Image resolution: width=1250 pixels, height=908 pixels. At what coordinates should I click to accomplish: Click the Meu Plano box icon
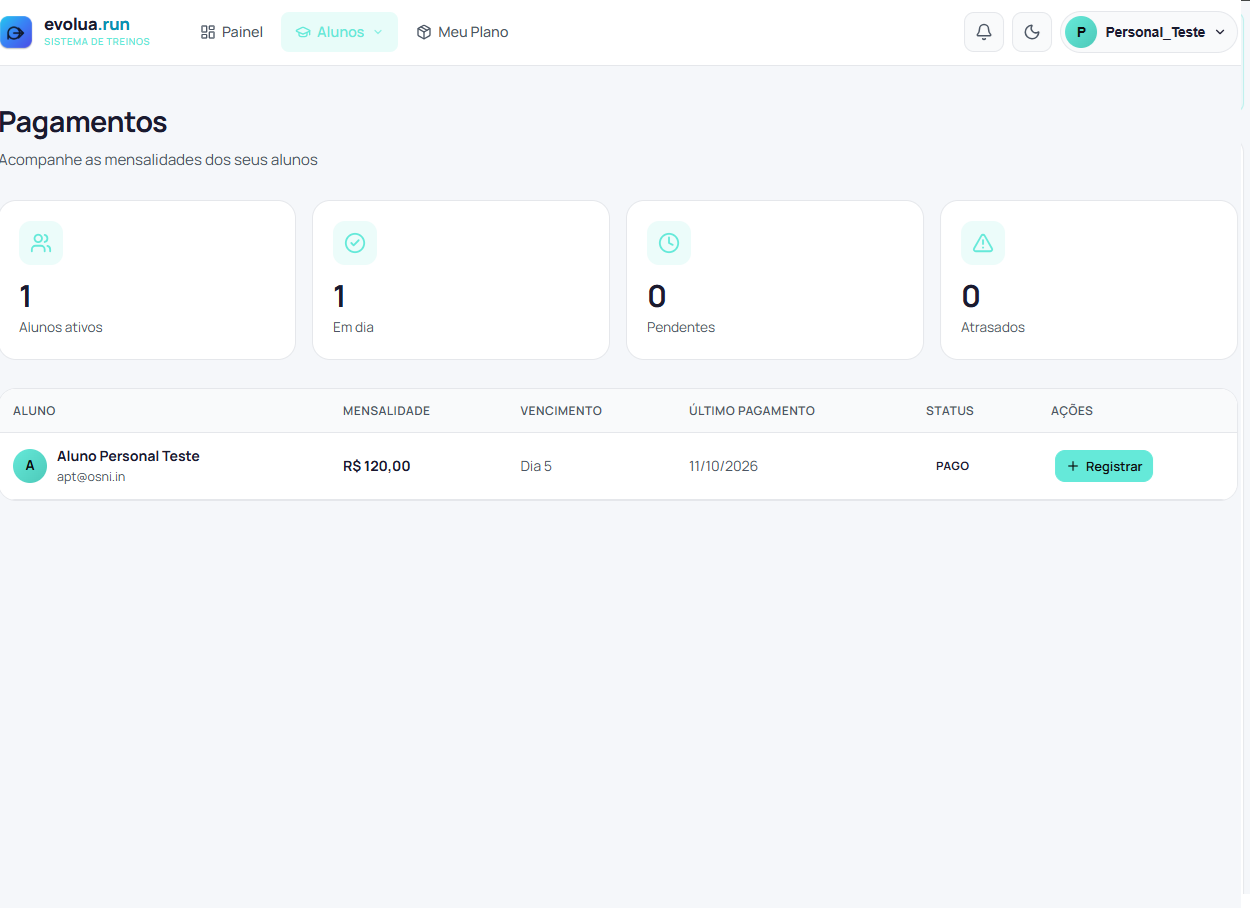(x=424, y=32)
